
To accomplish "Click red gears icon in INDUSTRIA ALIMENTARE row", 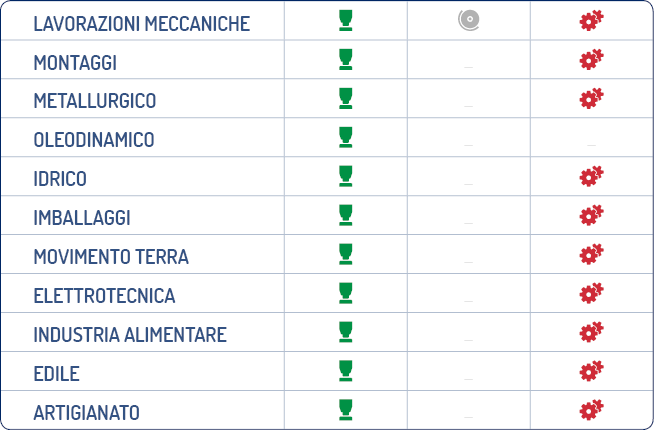I will click(591, 332).
